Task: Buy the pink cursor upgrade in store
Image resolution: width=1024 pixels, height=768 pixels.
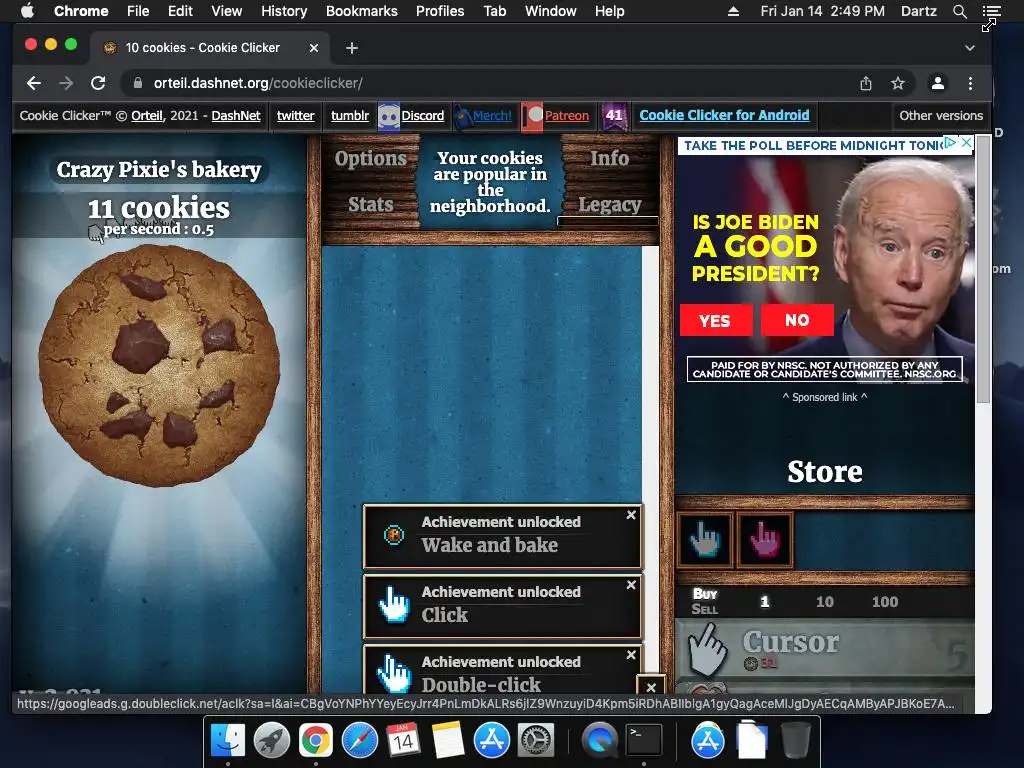Action: click(x=765, y=539)
